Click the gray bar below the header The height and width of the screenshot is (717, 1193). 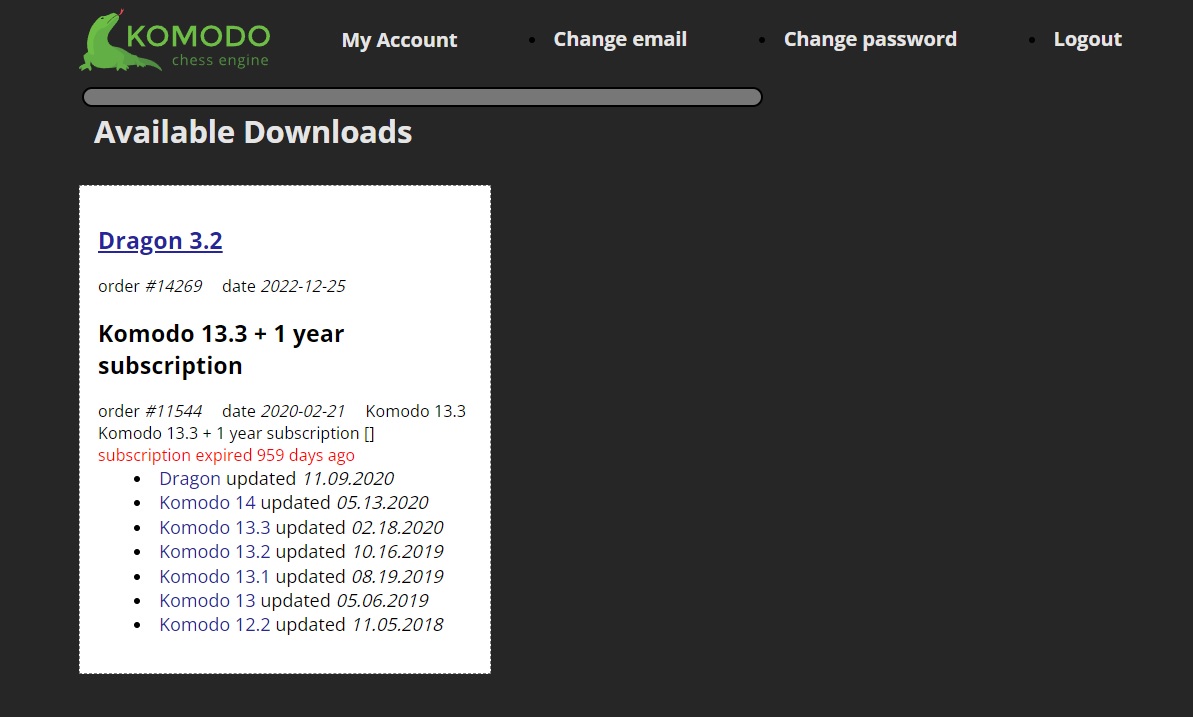coord(422,97)
